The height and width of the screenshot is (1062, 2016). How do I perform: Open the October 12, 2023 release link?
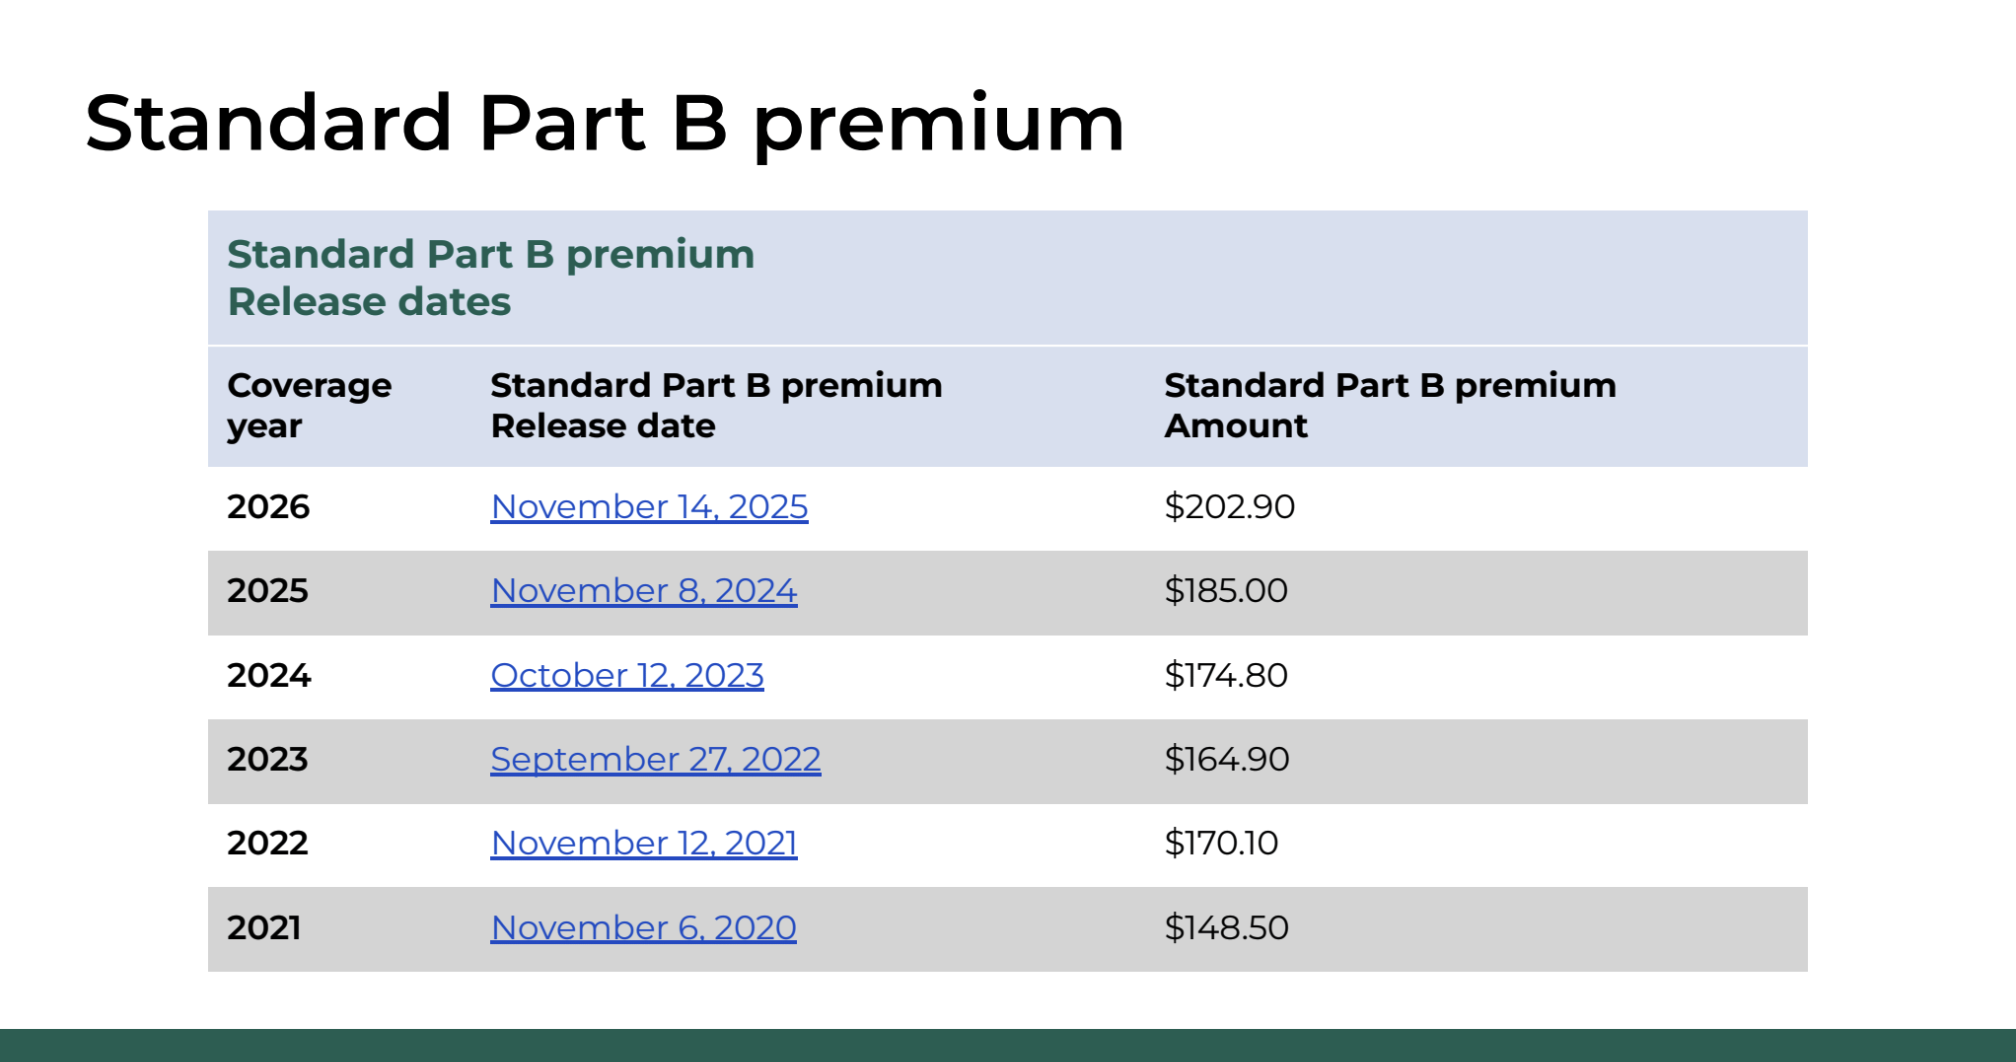(627, 676)
